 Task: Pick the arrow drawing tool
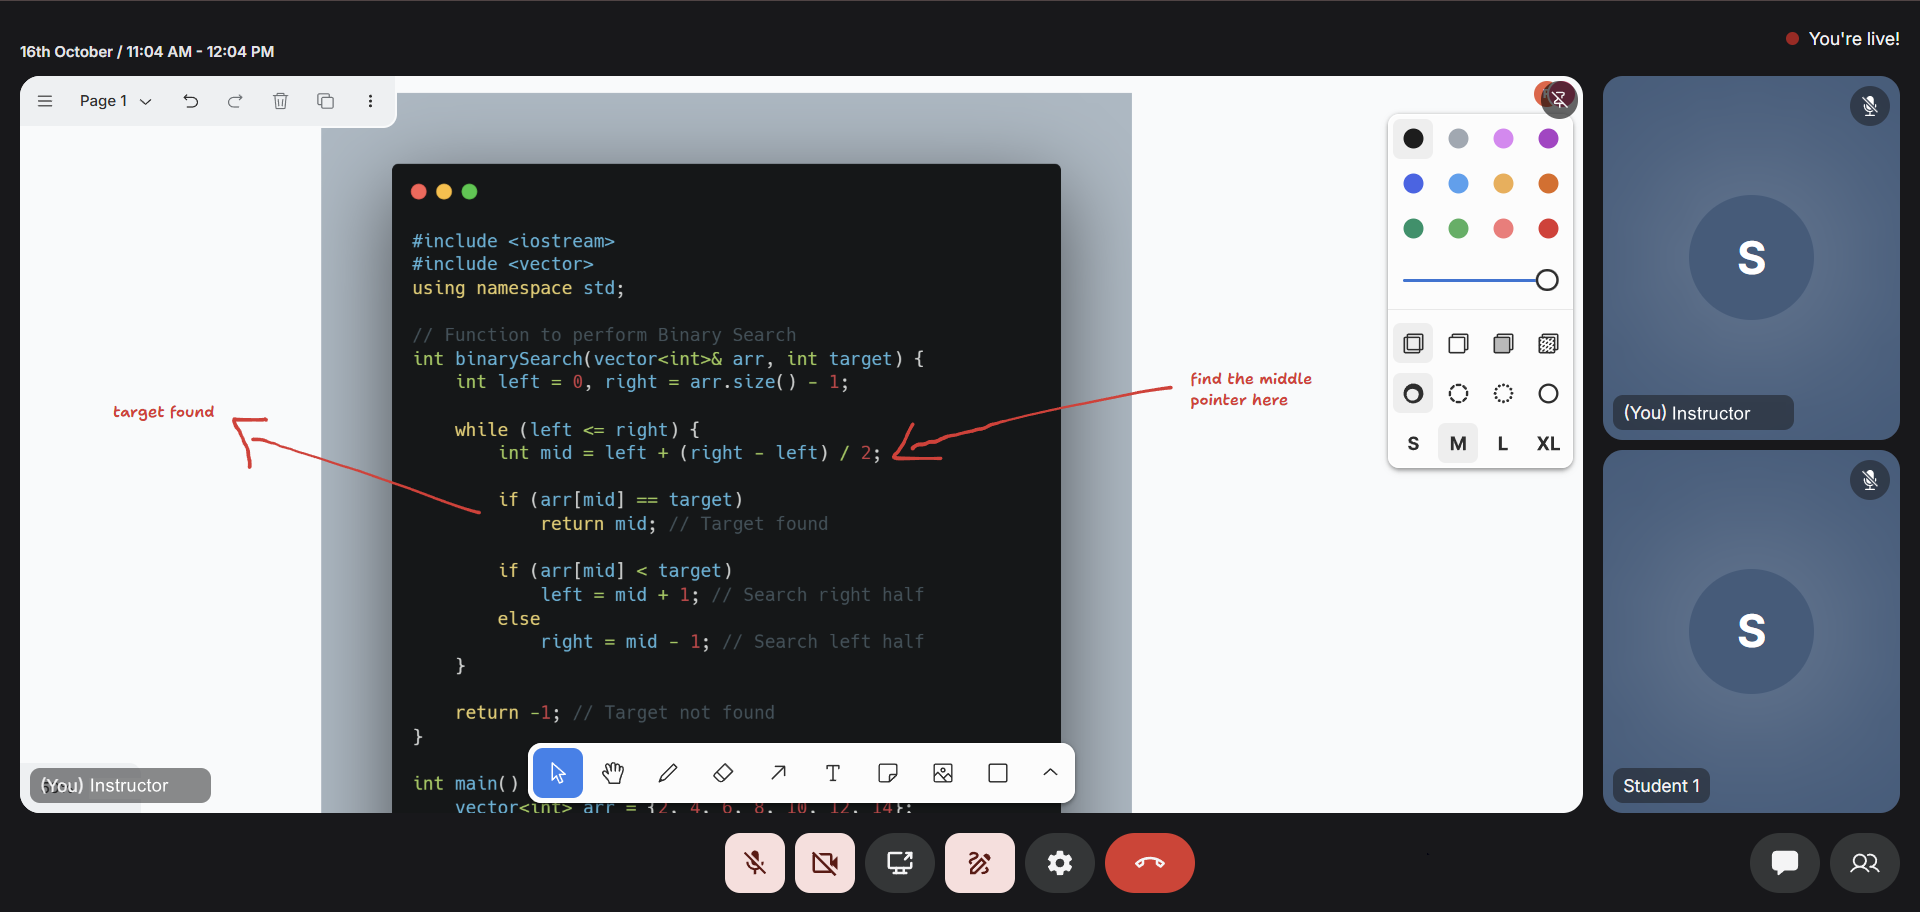(x=778, y=773)
